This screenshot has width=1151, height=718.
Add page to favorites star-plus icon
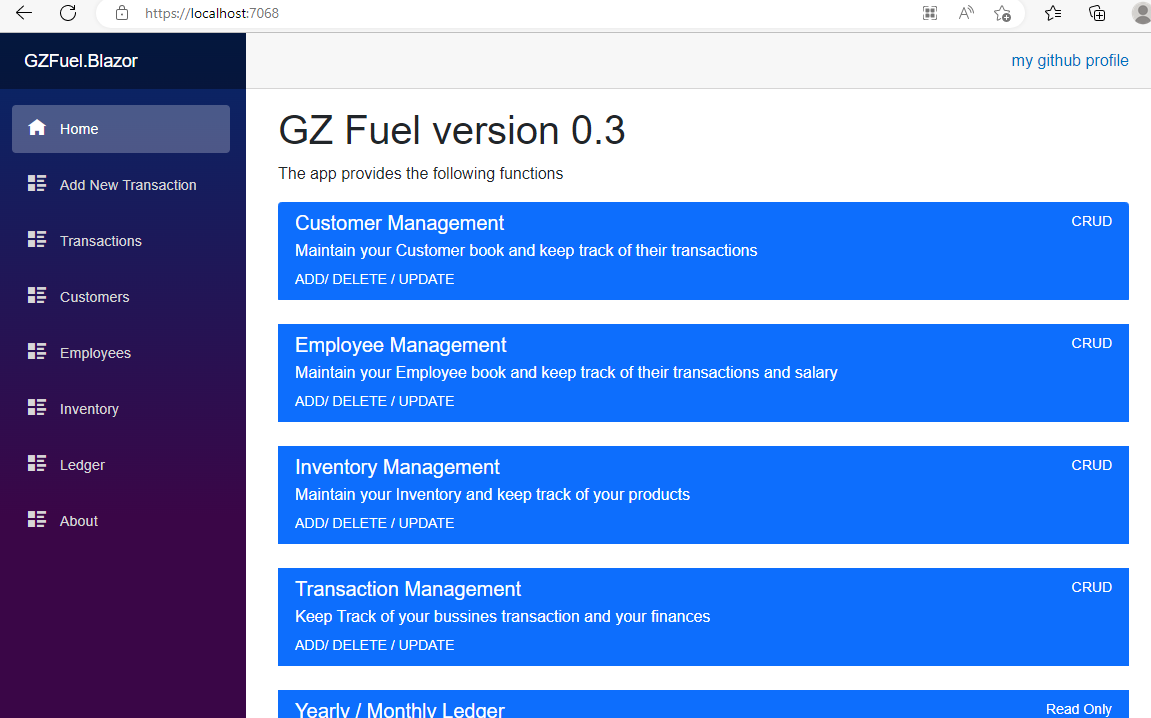pos(1002,12)
